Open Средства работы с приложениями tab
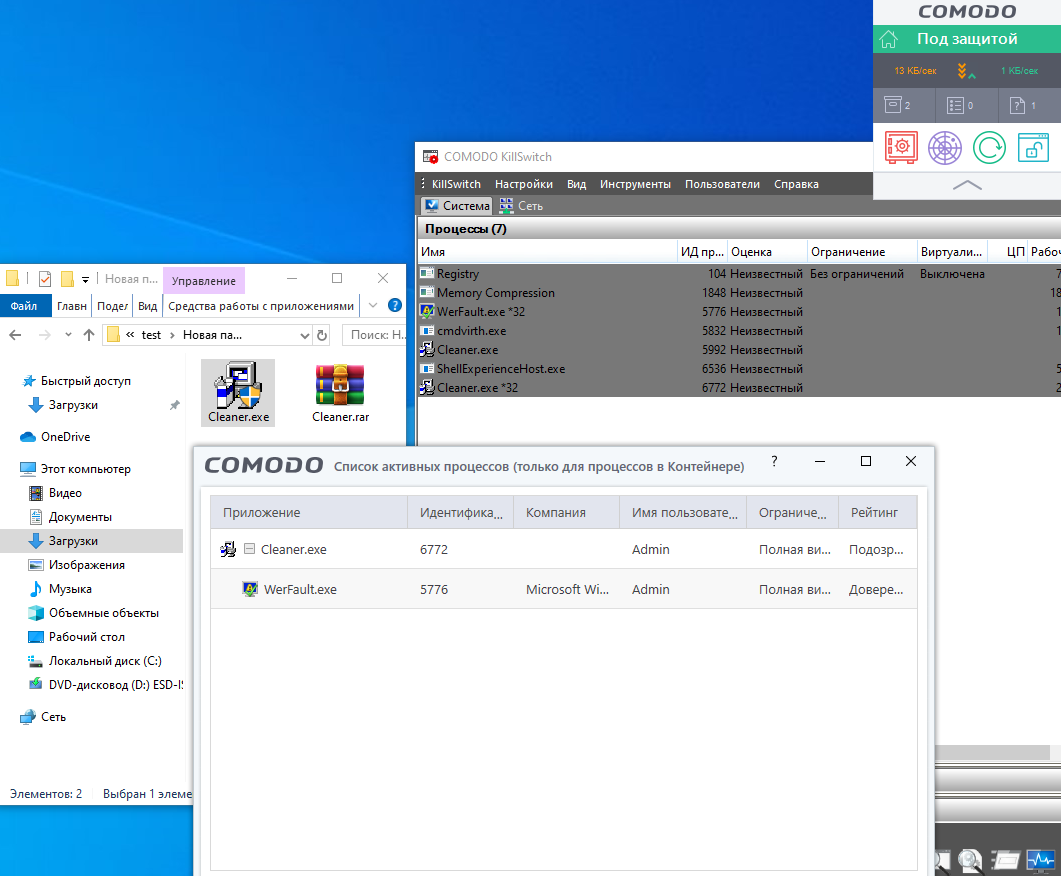Image resolution: width=1061 pixels, height=876 pixels. pos(261,306)
